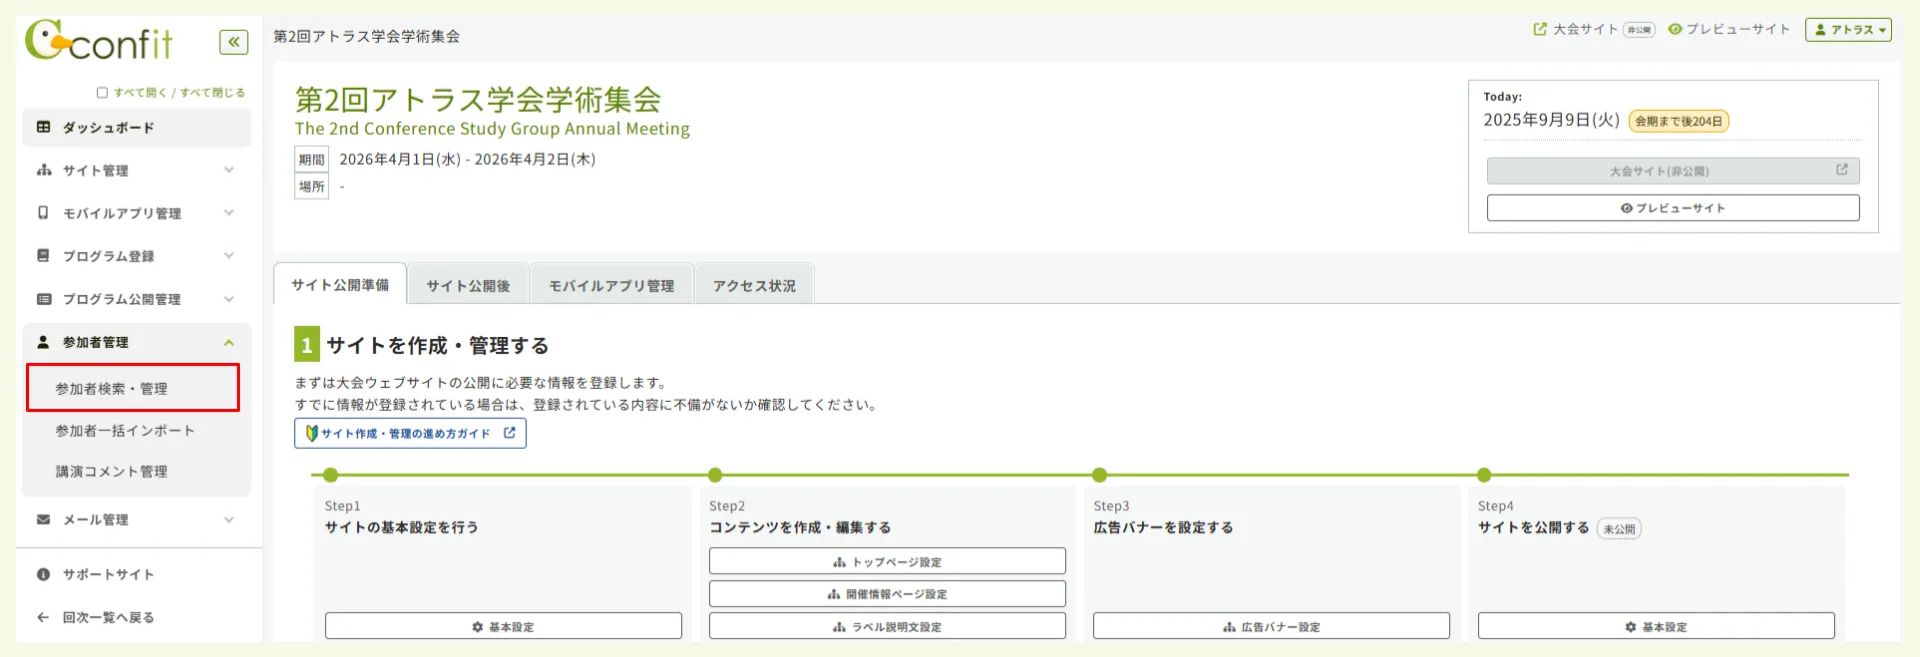This screenshot has height=657, width=1920.
Task: Click the preview eye icon in header
Action: 1675,29
